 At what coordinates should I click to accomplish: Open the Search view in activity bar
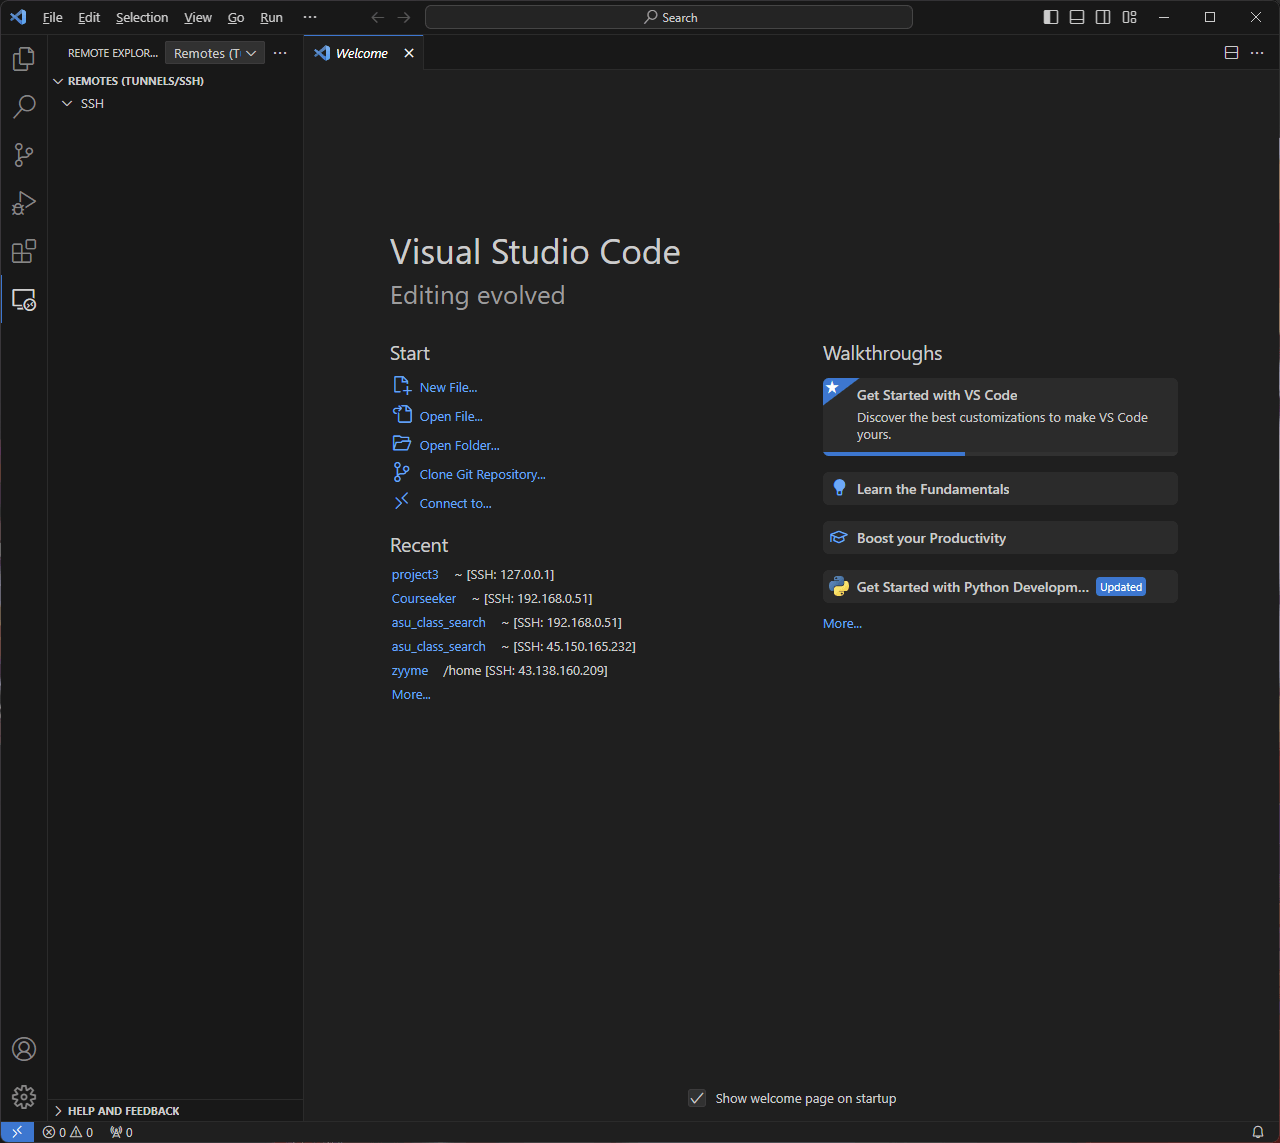pyautogui.click(x=24, y=107)
